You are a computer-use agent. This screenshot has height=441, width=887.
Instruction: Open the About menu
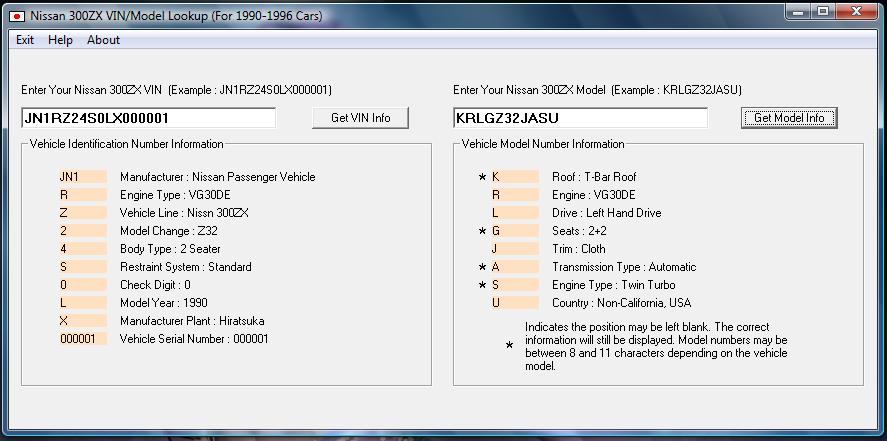coord(104,40)
